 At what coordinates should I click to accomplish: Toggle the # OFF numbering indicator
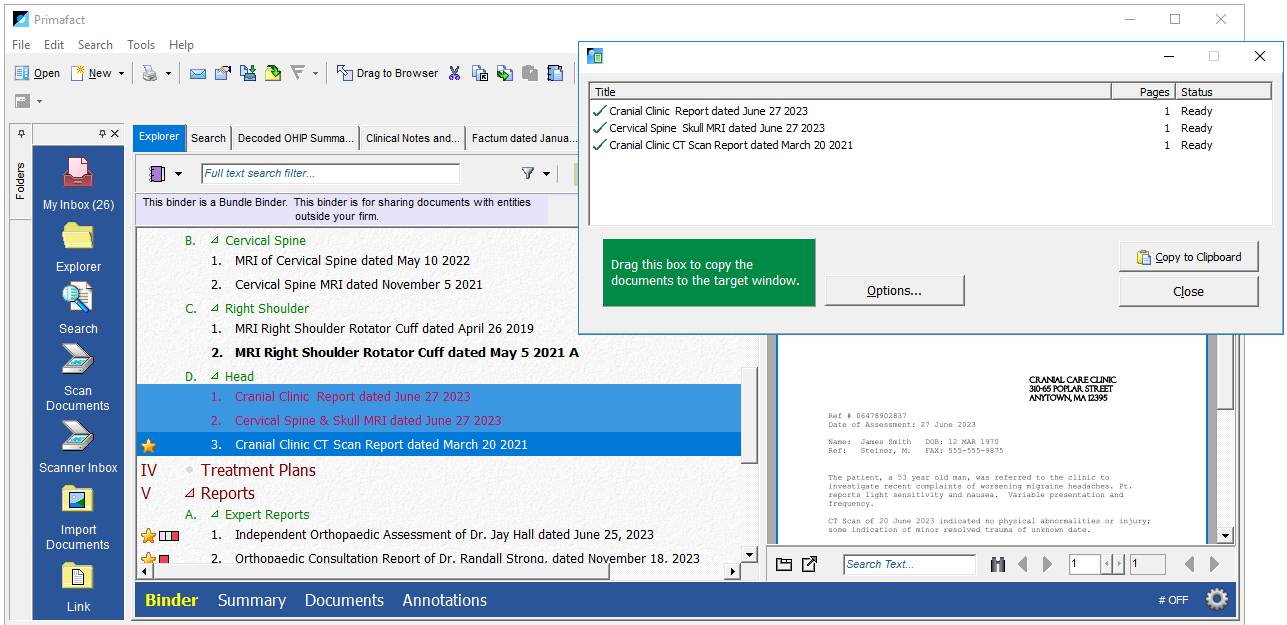coord(1172,600)
